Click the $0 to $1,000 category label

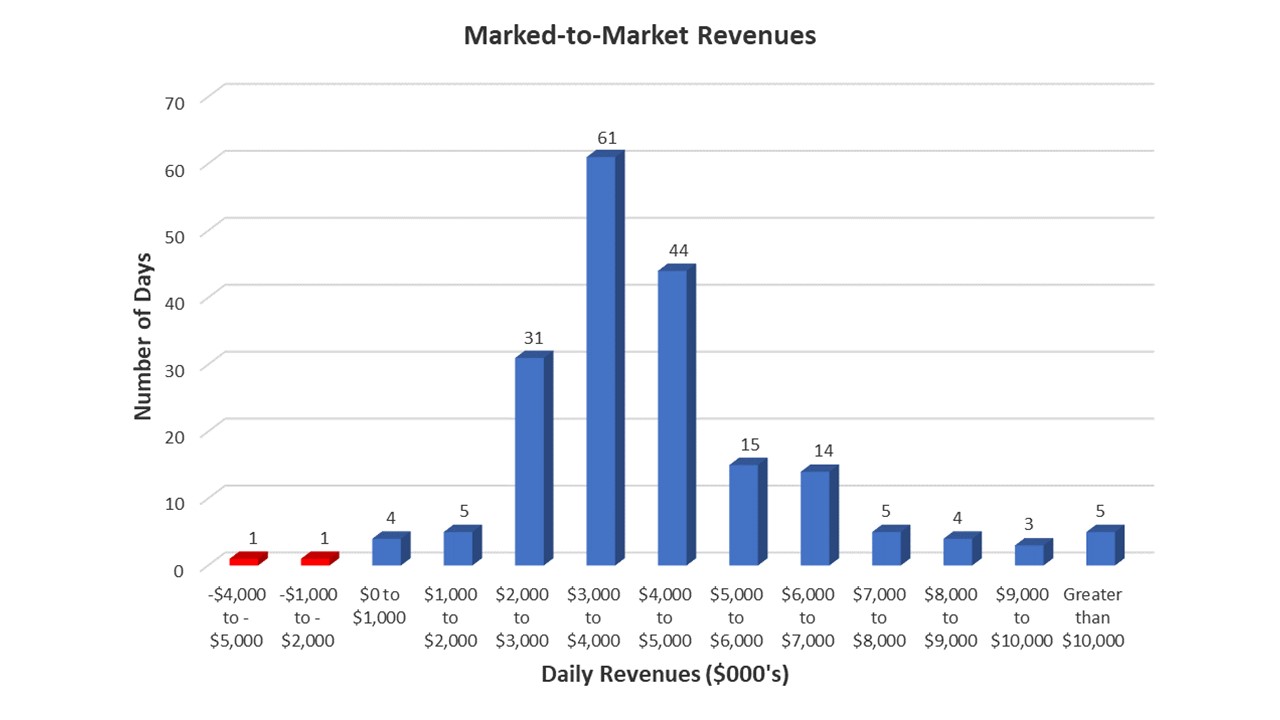[x=379, y=606]
